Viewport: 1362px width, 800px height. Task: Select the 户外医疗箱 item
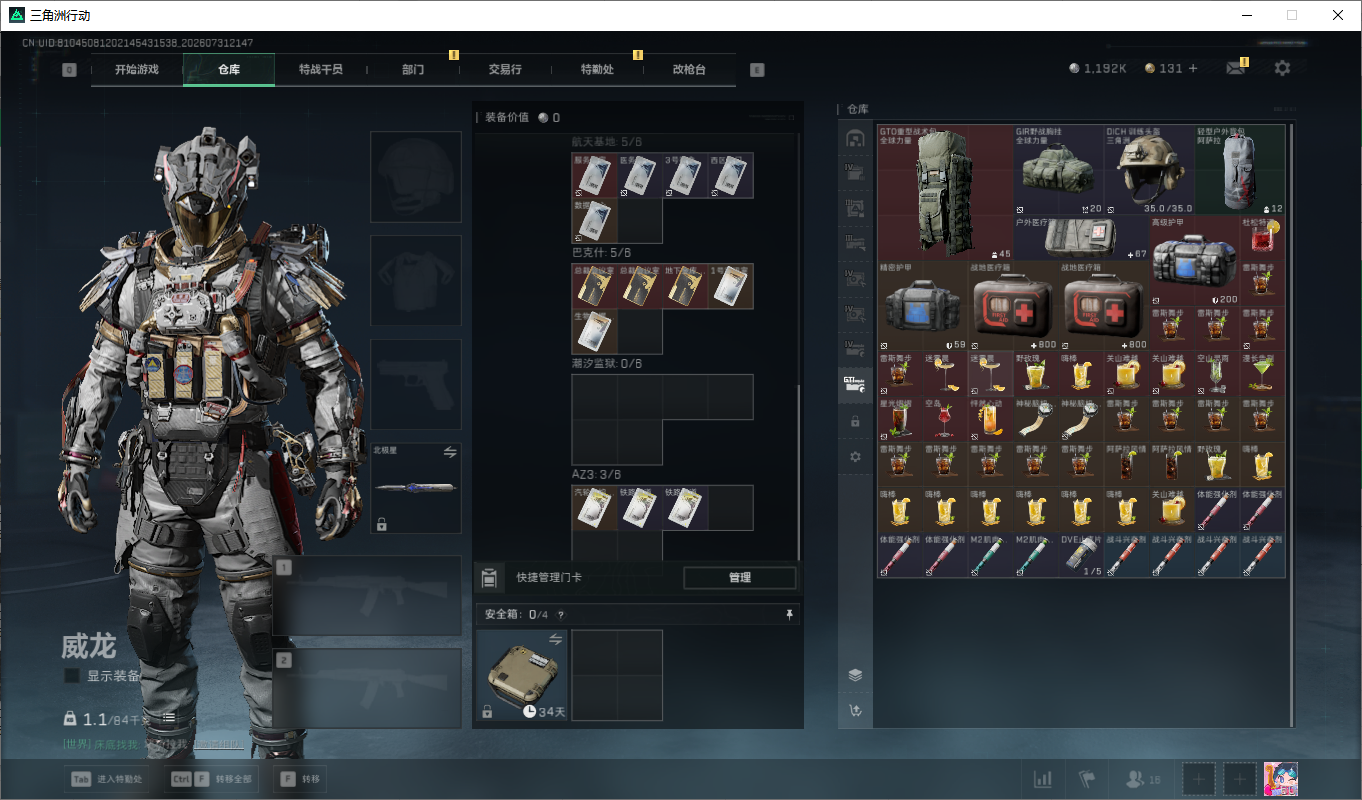(x=1081, y=238)
